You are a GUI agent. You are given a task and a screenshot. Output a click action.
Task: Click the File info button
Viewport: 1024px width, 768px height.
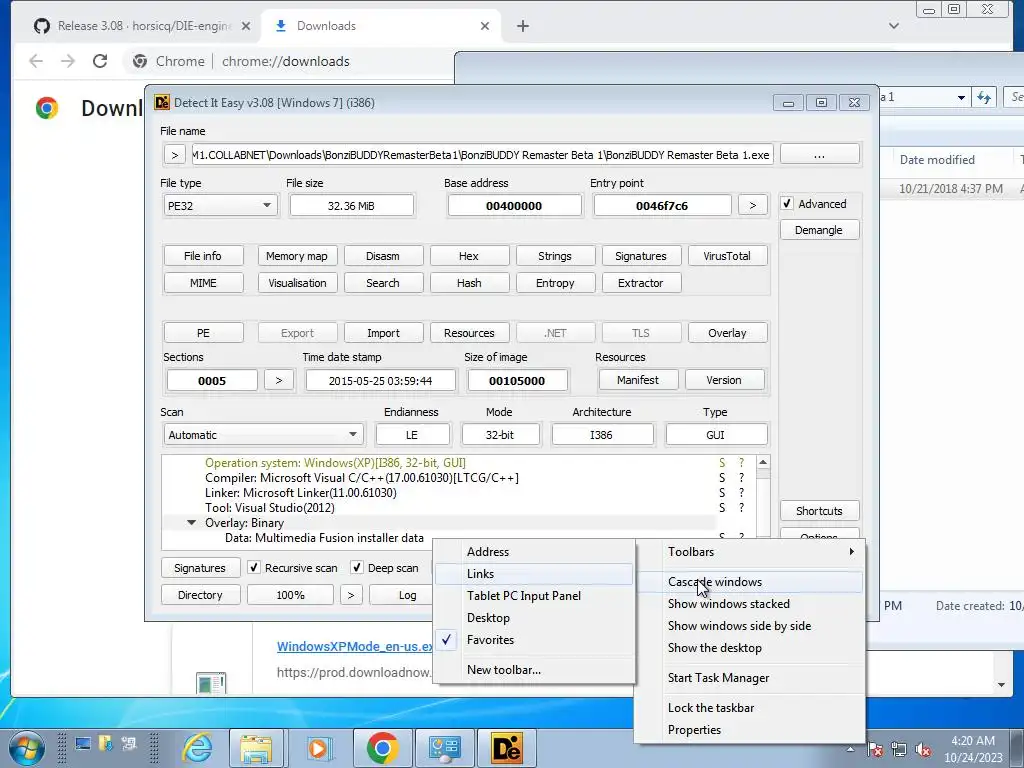pyautogui.click(x=203, y=256)
